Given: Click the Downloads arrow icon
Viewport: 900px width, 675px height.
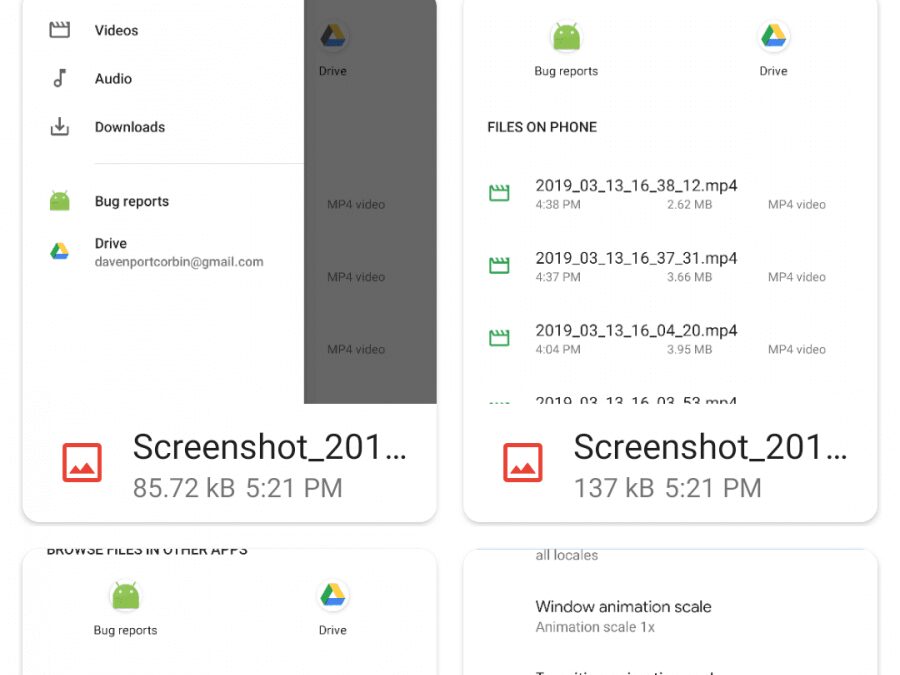Looking at the screenshot, I should coord(60,127).
